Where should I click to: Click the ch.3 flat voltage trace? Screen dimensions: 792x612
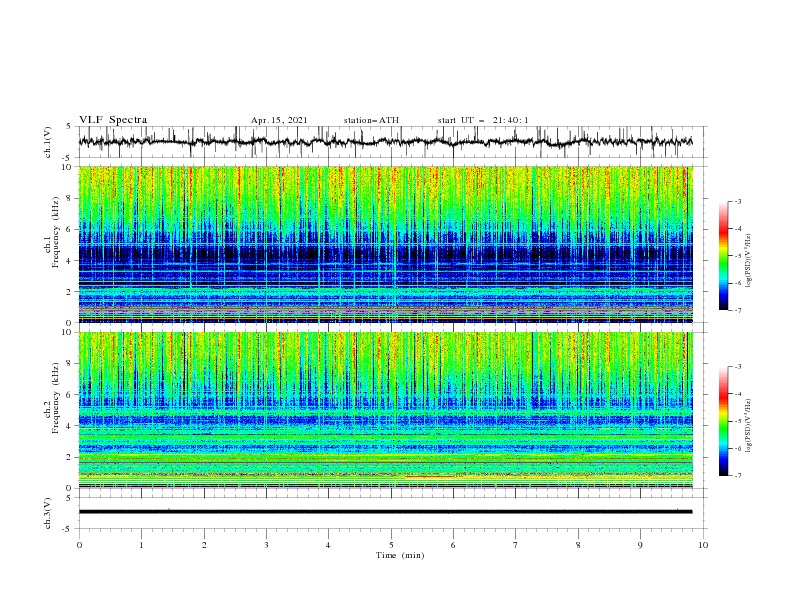click(x=385, y=512)
